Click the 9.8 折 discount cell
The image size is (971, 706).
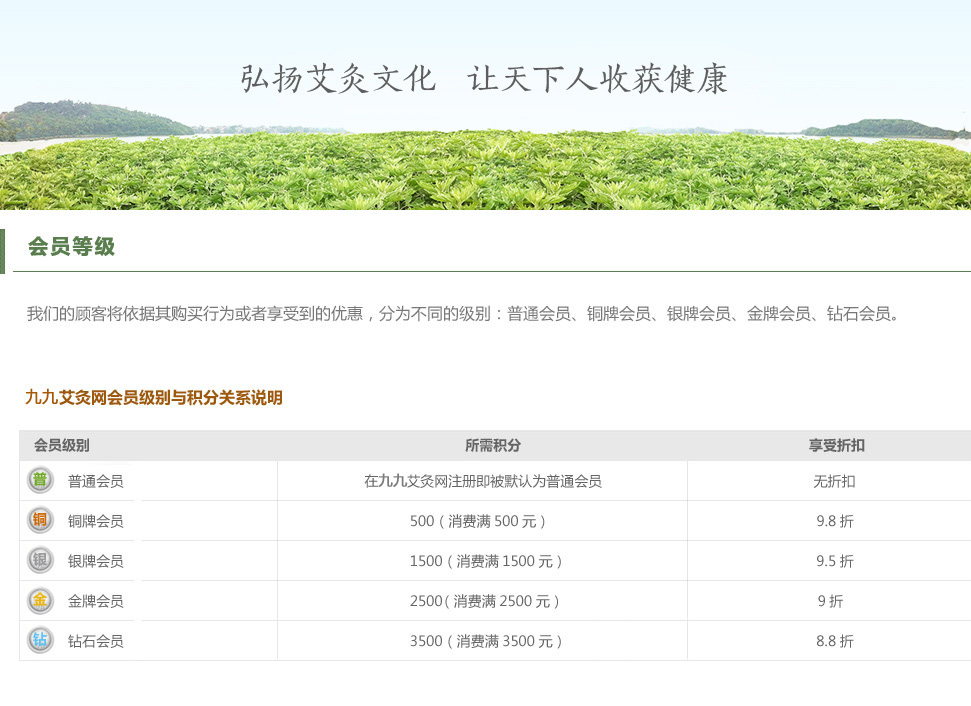pyautogui.click(x=834, y=521)
